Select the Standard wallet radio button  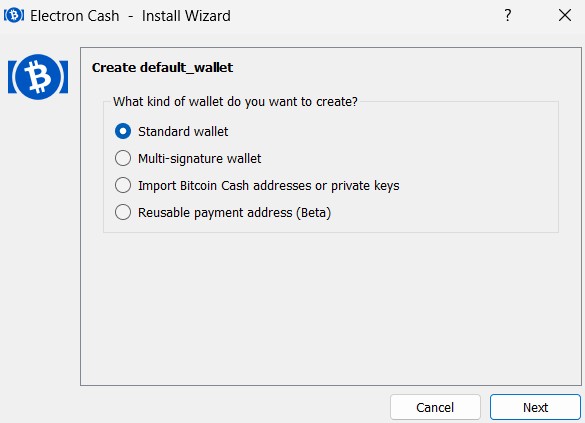click(x=123, y=131)
